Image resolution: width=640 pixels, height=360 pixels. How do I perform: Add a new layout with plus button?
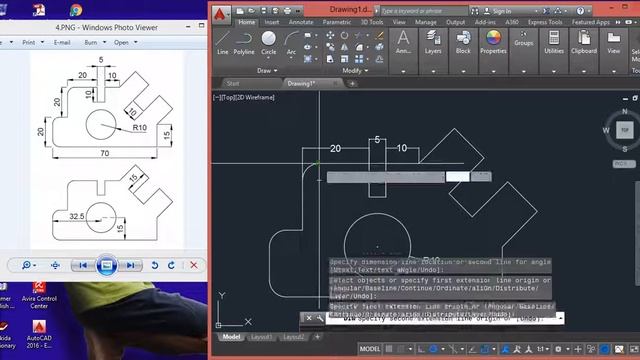[317, 337]
